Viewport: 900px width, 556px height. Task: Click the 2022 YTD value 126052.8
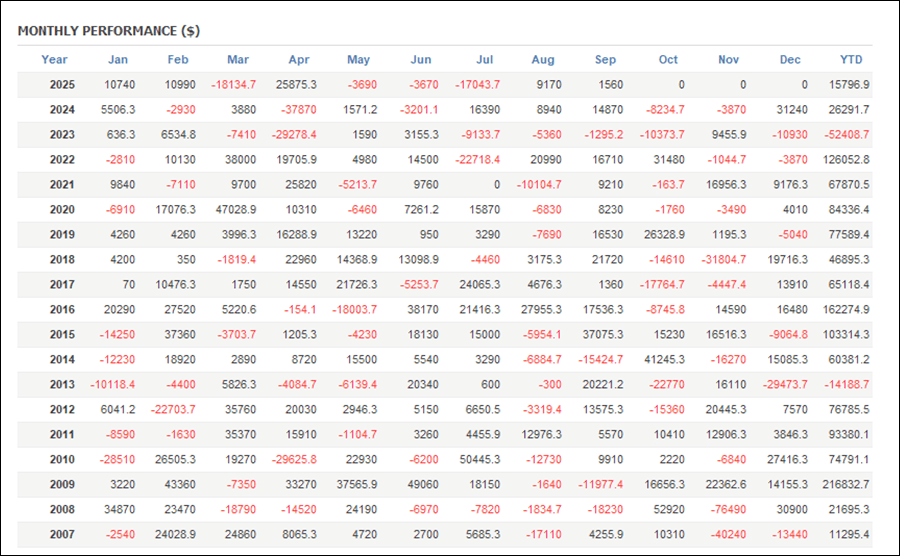845,160
